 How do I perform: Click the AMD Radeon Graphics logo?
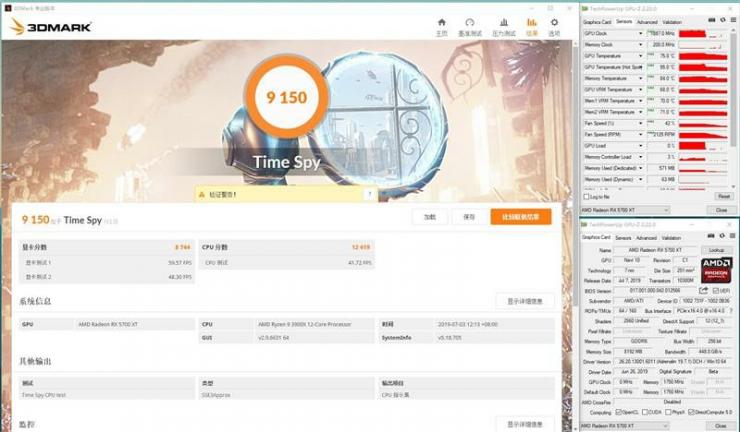716,270
